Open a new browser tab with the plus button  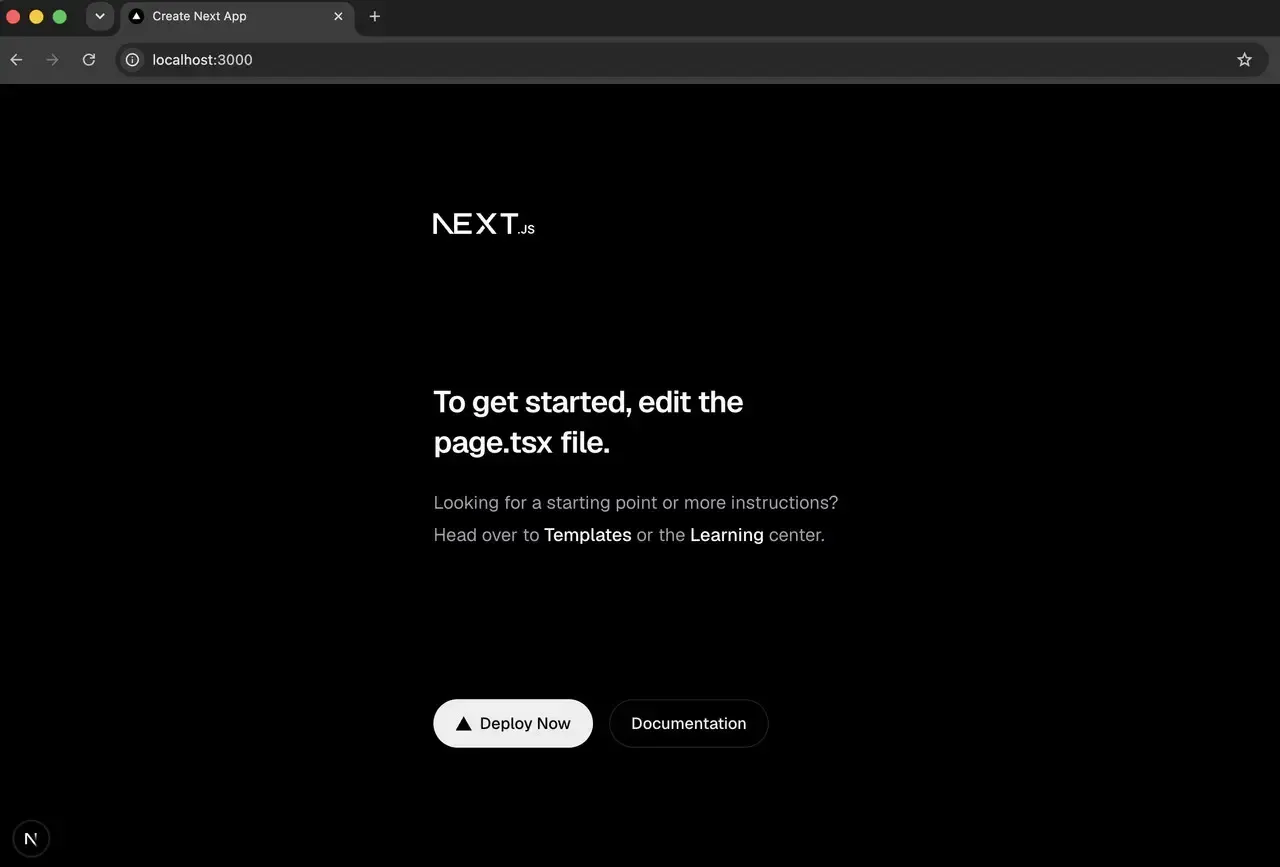(375, 16)
